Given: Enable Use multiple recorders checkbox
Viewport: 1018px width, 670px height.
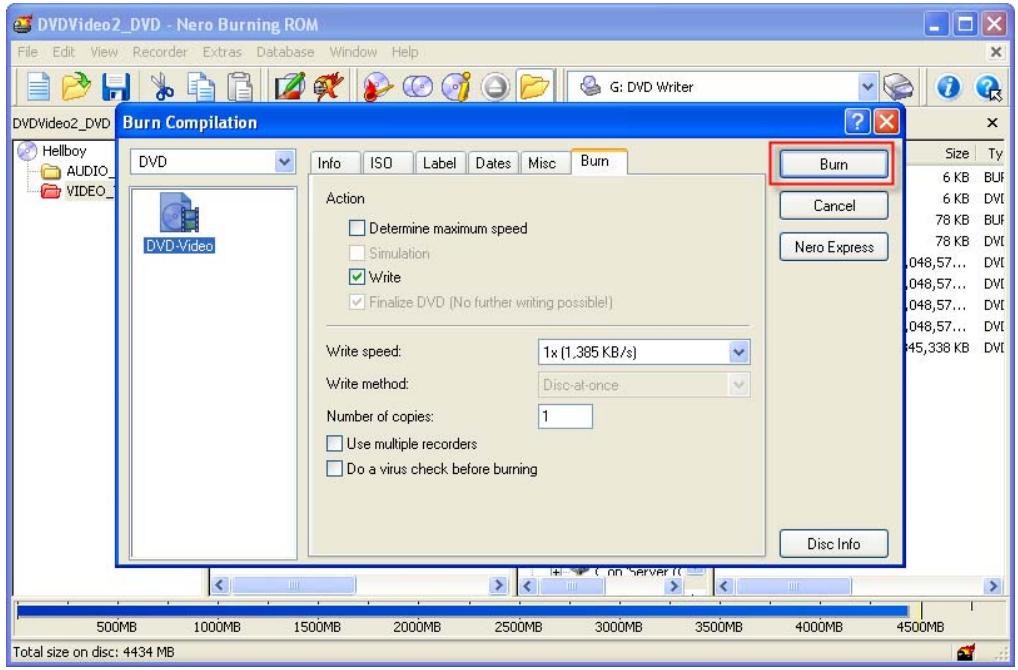Looking at the screenshot, I should click(x=334, y=443).
